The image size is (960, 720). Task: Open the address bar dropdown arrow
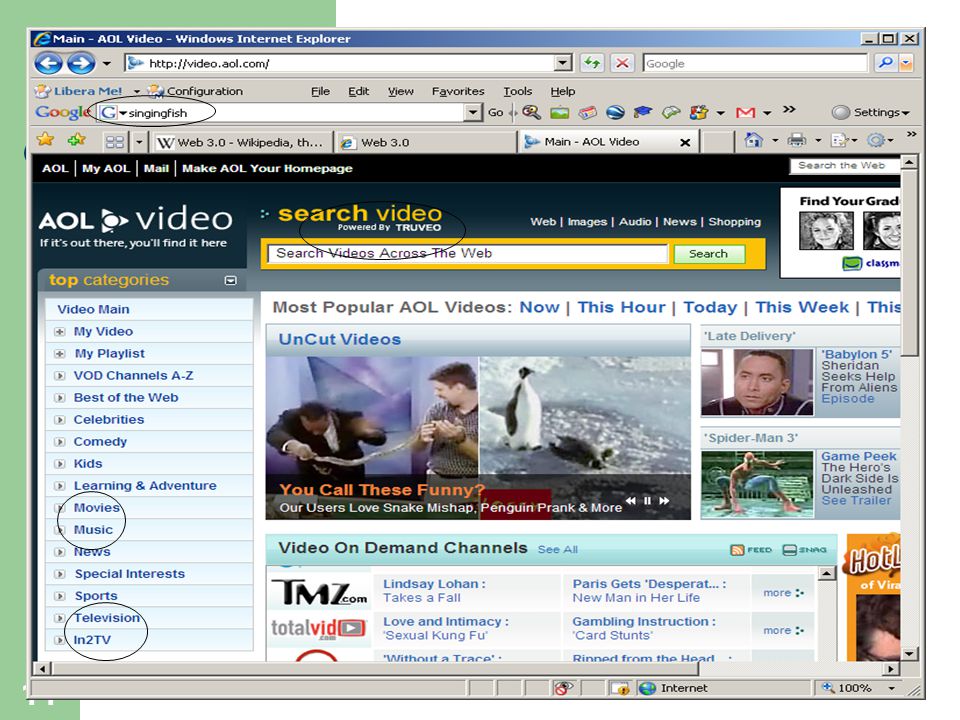pyautogui.click(x=563, y=62)
